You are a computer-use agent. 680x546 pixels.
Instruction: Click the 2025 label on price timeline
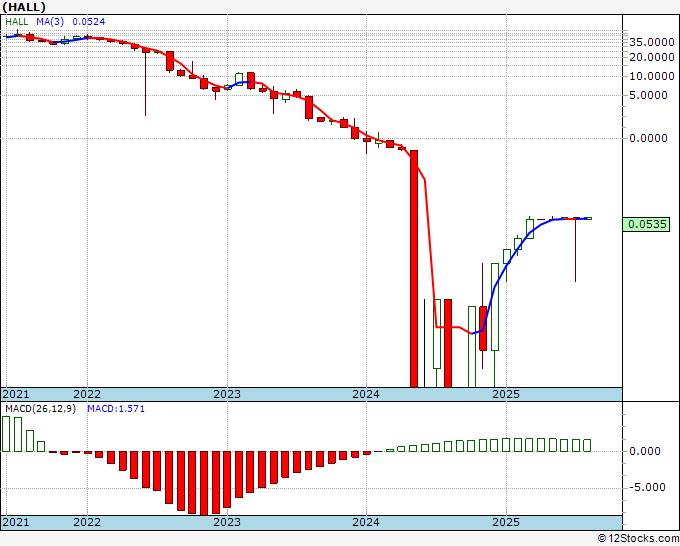pos(506,394)
